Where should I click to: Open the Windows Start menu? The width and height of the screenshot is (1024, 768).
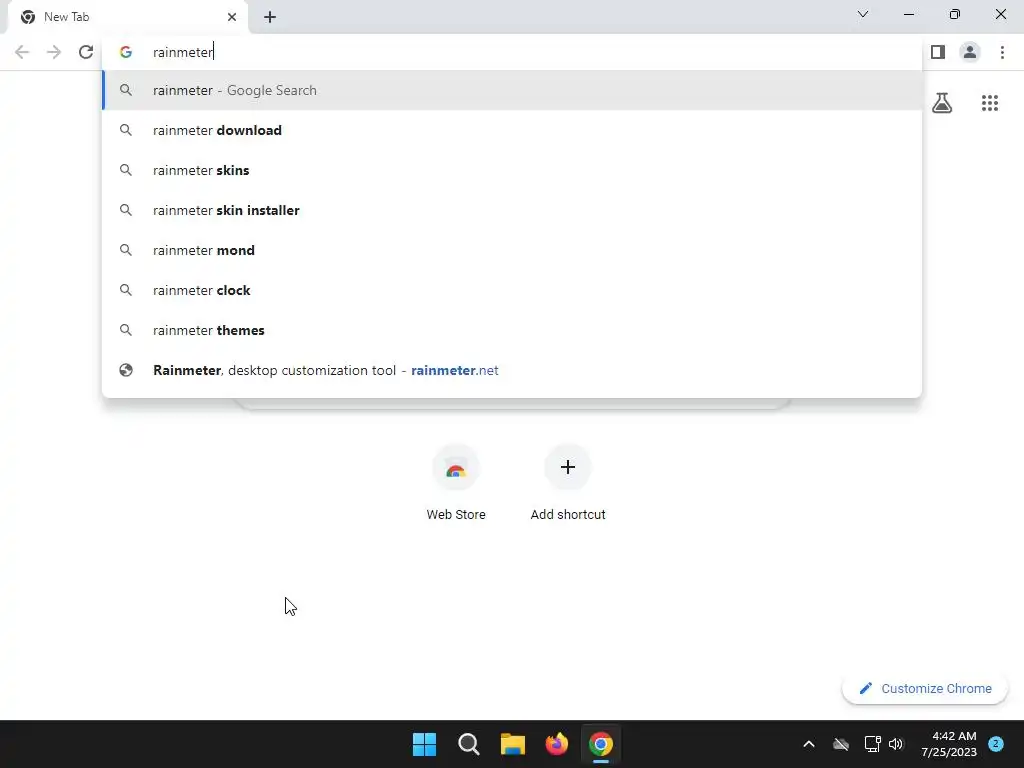tap(424, 744)
